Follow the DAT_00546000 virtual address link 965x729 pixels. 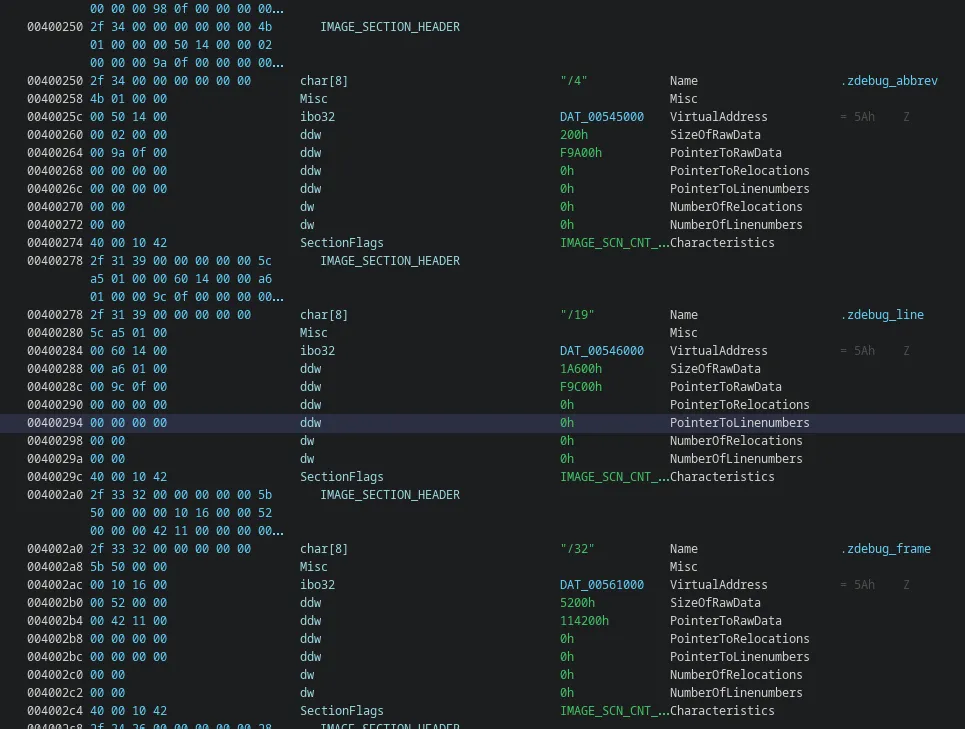(x=601, y=351)
